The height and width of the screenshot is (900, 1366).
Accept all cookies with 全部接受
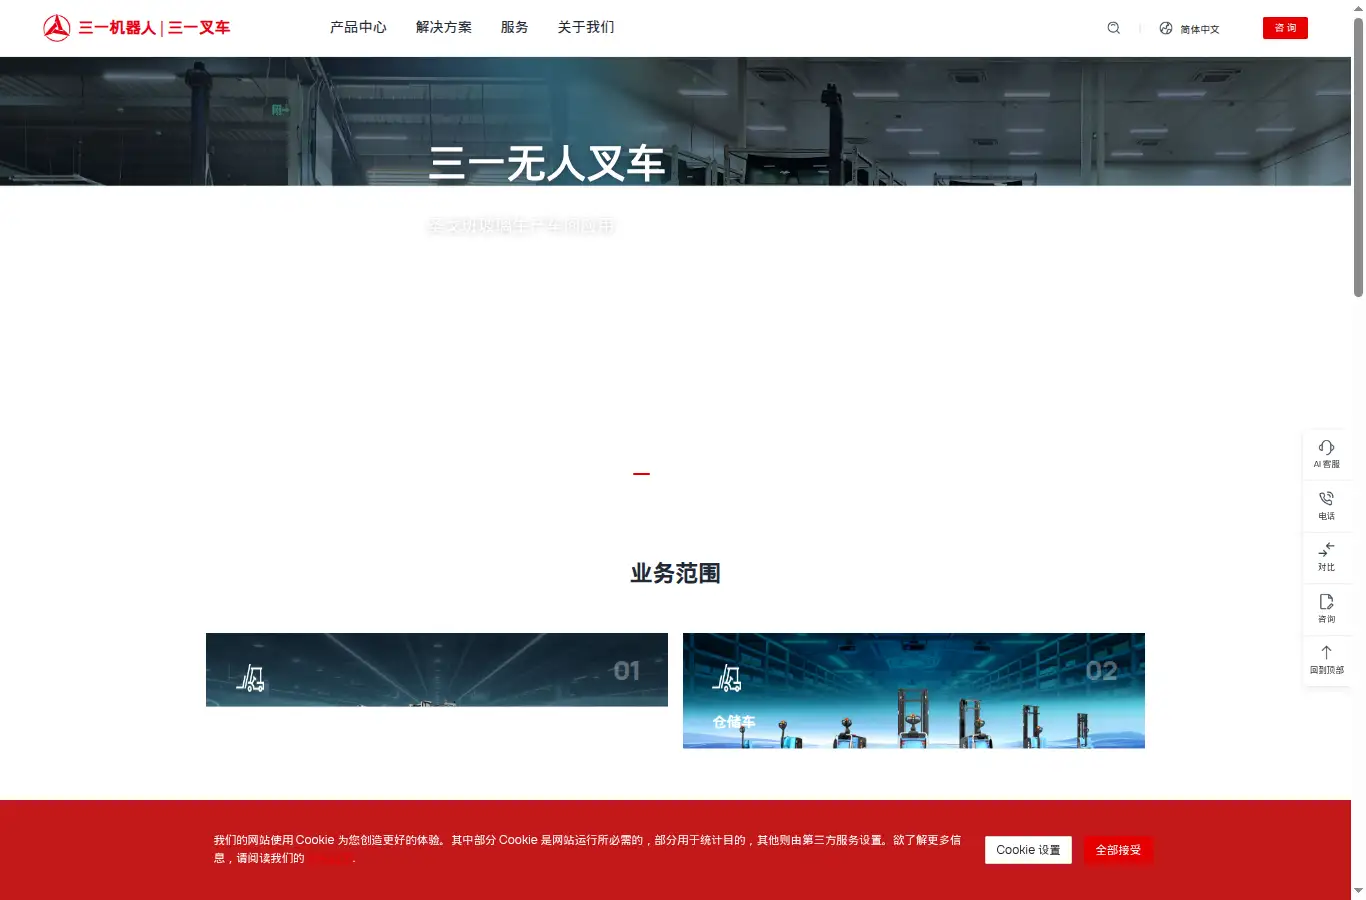click(x=1118, y=850)
